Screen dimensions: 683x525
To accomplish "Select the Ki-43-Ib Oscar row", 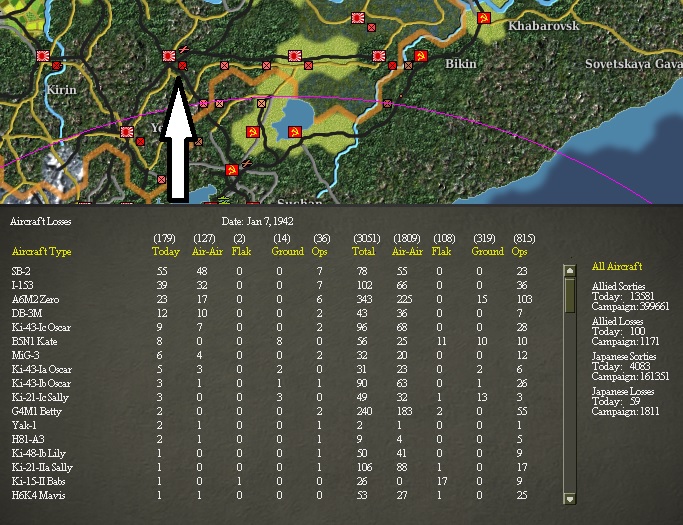I will (270, 383).
